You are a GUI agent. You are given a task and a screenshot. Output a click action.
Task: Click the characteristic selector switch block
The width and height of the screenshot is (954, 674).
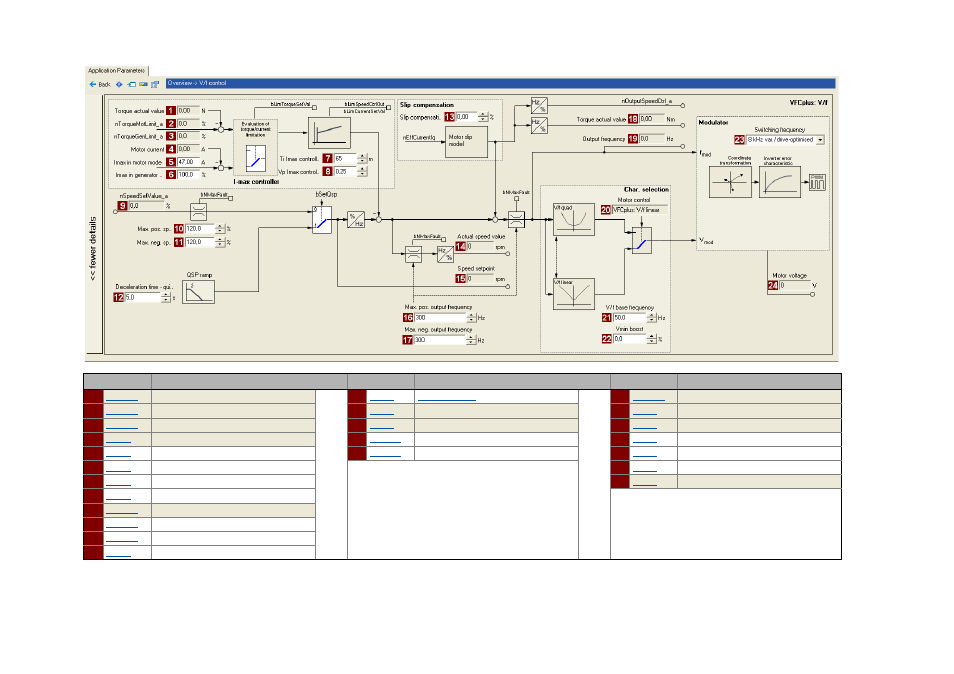(642, 240)
